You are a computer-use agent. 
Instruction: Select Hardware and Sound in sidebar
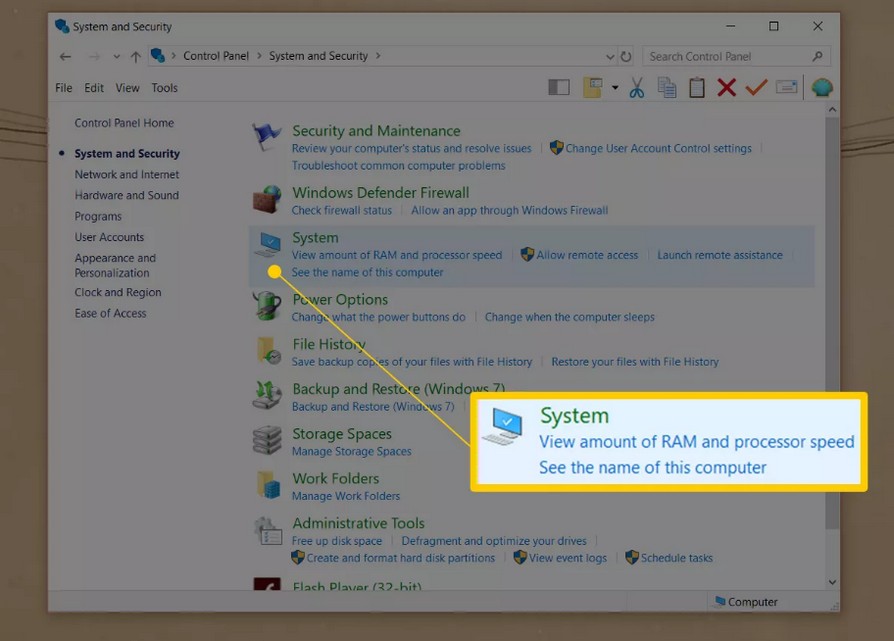click(127, 195)
